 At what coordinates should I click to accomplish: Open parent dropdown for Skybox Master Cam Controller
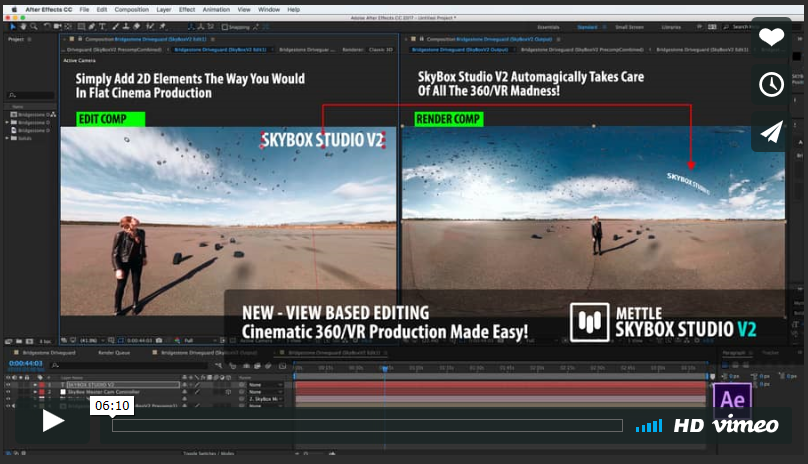[x=265, y=392]
